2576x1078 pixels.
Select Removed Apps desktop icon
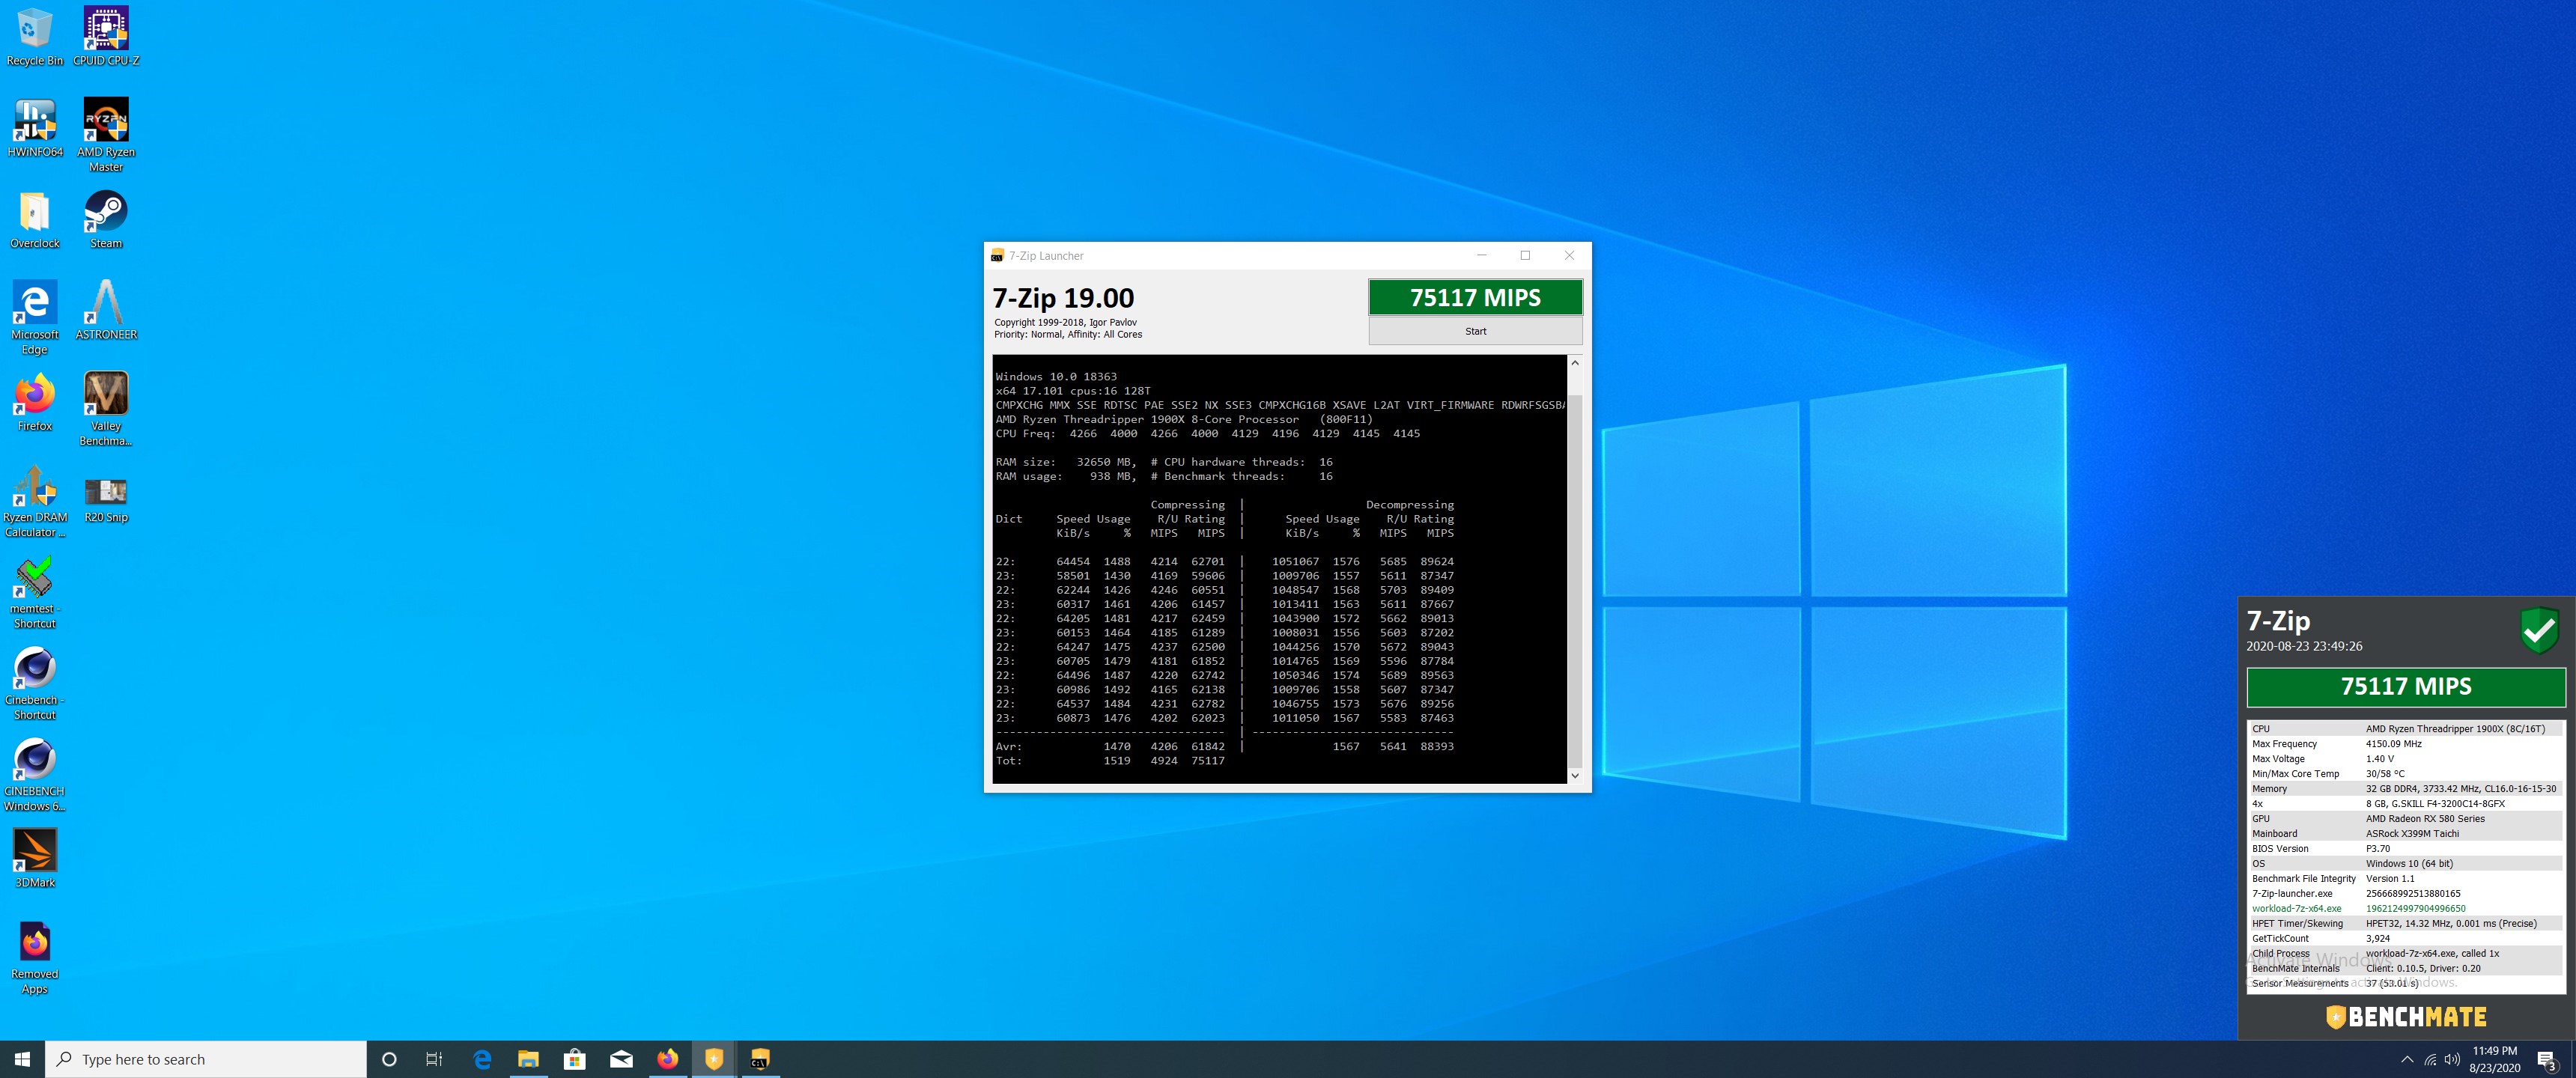tap(35, 957)
